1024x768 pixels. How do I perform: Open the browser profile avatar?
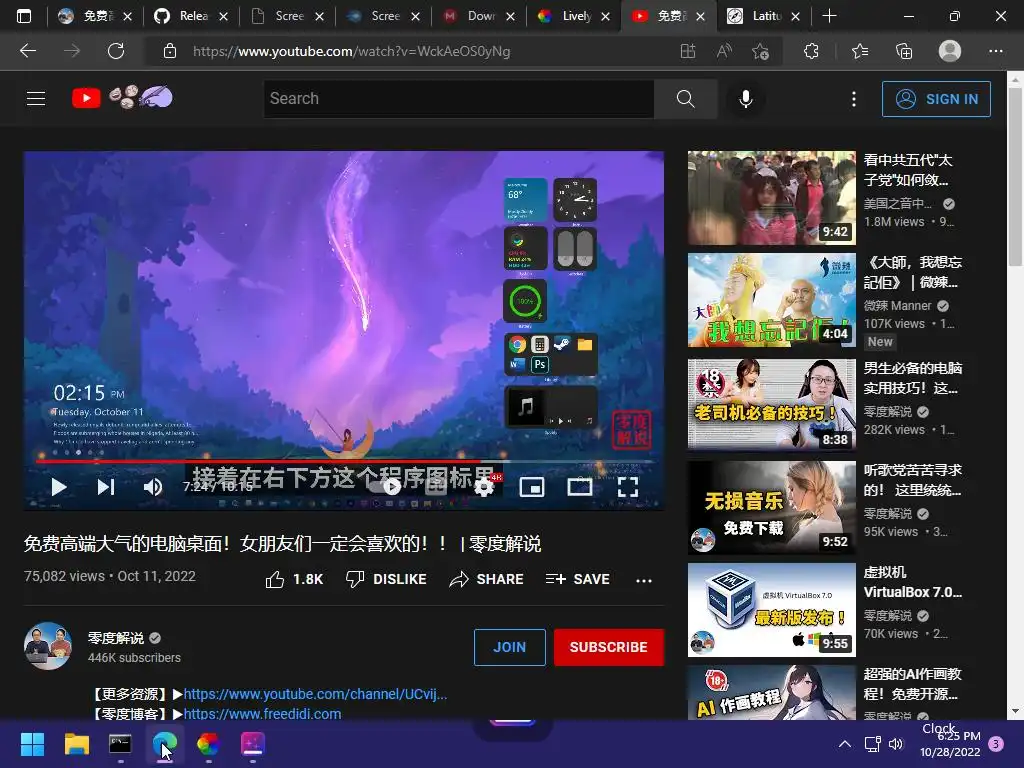[950, 51]
